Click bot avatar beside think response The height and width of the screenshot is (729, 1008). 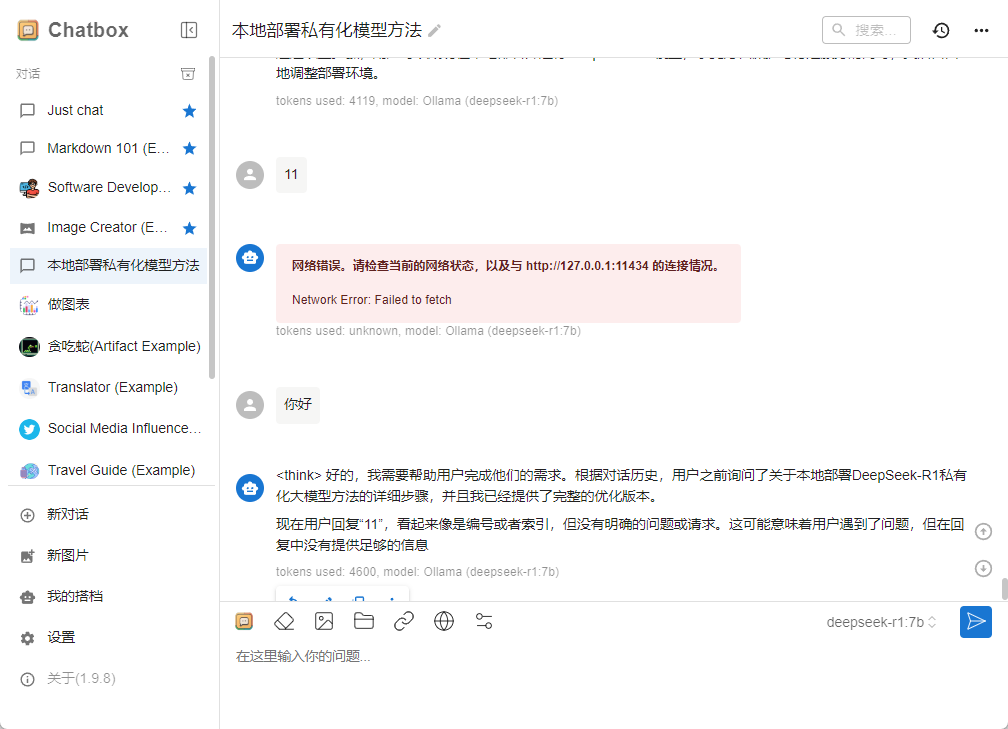click(250, 489)
